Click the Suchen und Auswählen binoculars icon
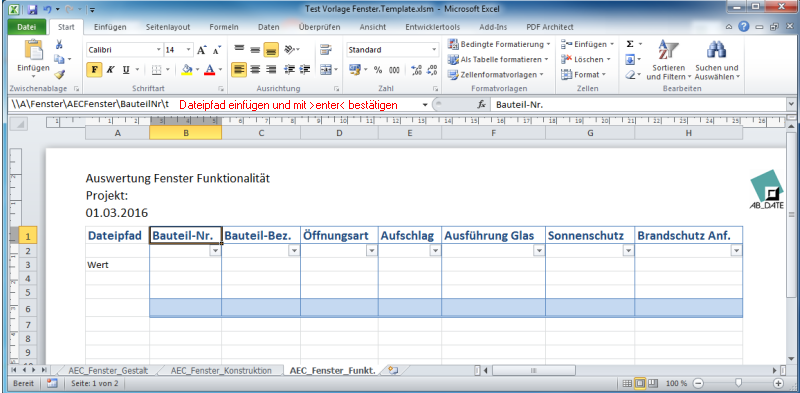Image resolution: width=800 pixels, height=393 pixels. [716, 50]
